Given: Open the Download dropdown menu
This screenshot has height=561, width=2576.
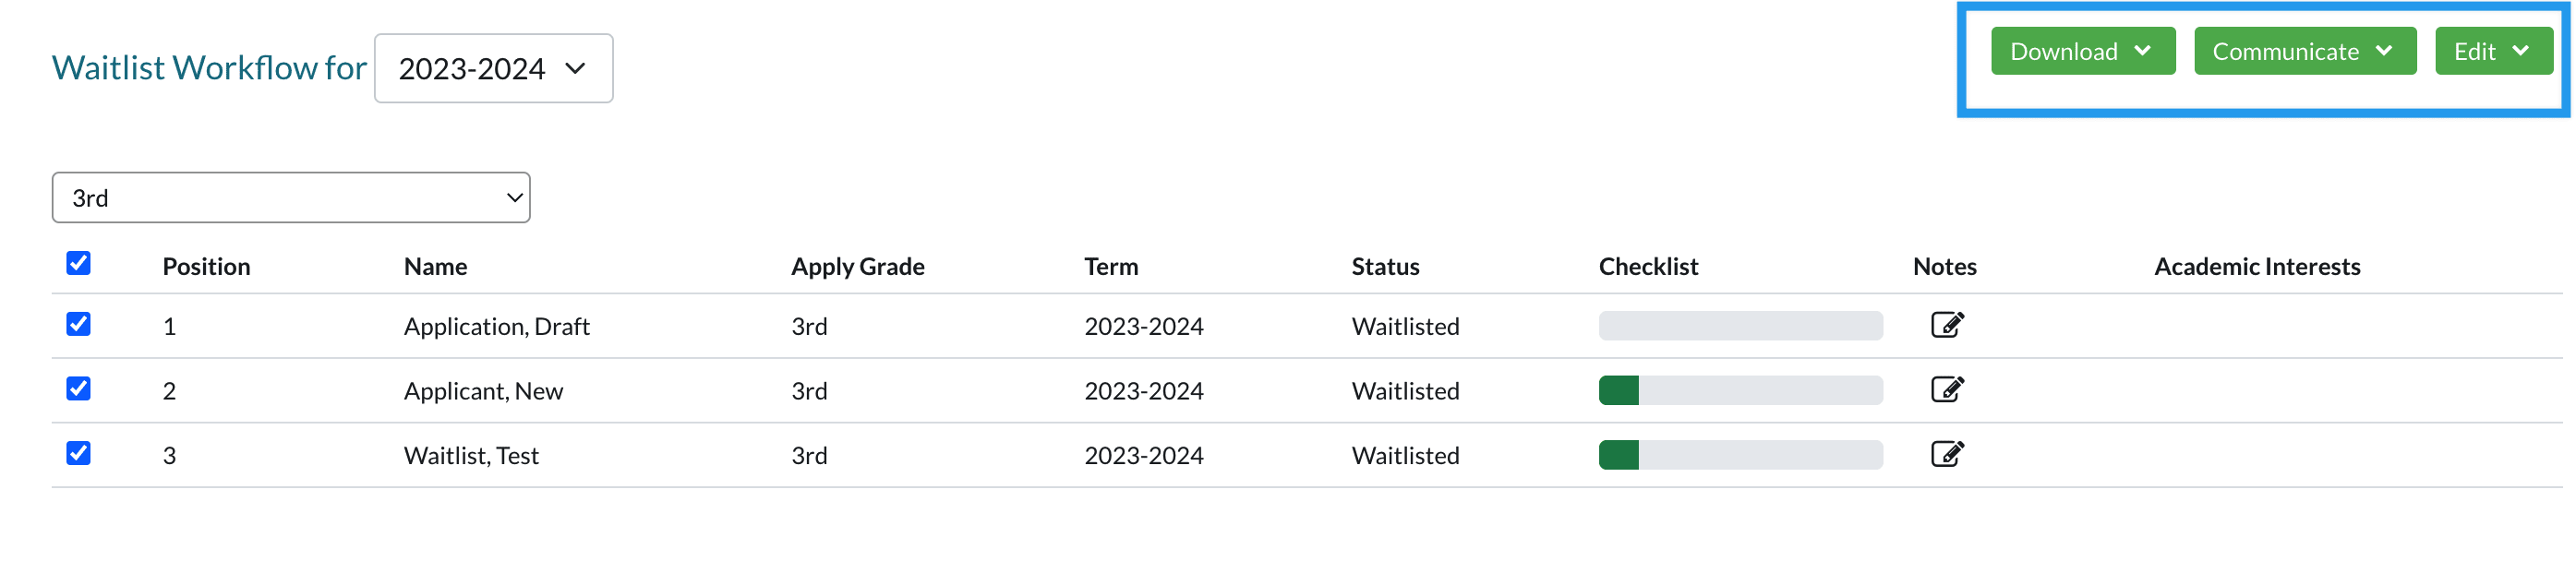Looking at the screenshot, I should tap(2082, 51).
